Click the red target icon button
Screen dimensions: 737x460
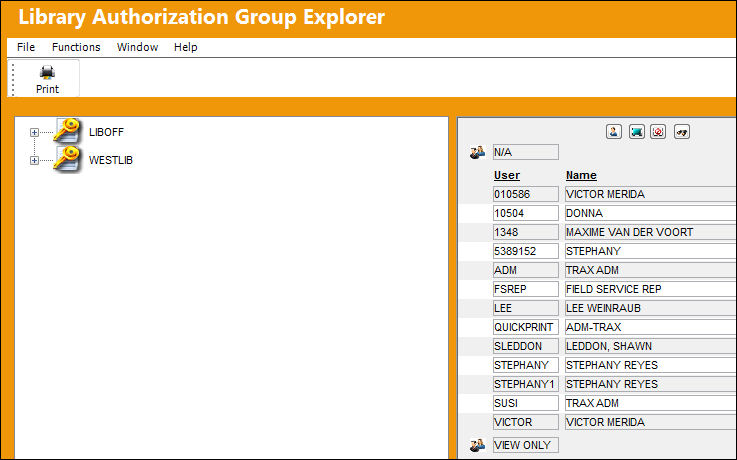tap(658, 132)
